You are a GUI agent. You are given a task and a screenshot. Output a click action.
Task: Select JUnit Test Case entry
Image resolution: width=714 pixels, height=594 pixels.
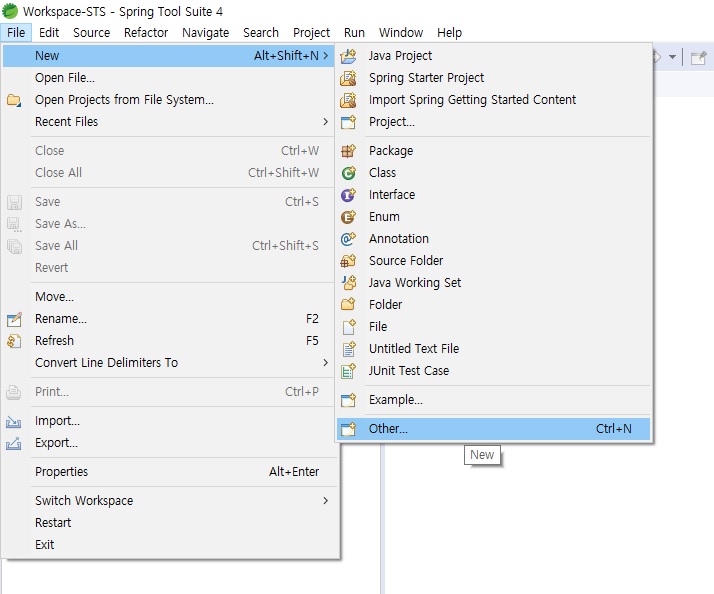coord(494,371)
